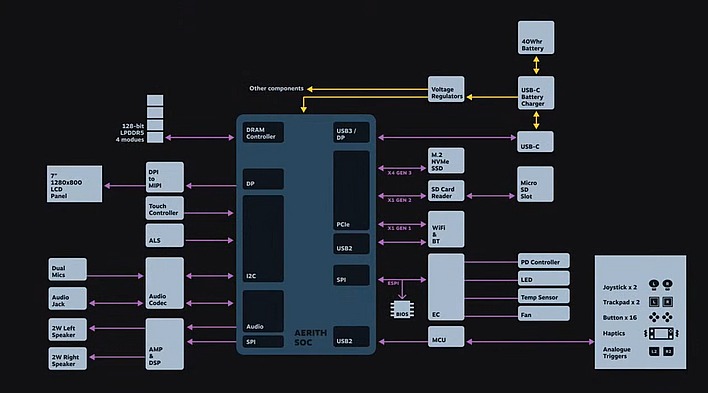The height and width of the screenshot is (393, 708).
Task: Select the Audio block in the SOC
Action: 263,311
